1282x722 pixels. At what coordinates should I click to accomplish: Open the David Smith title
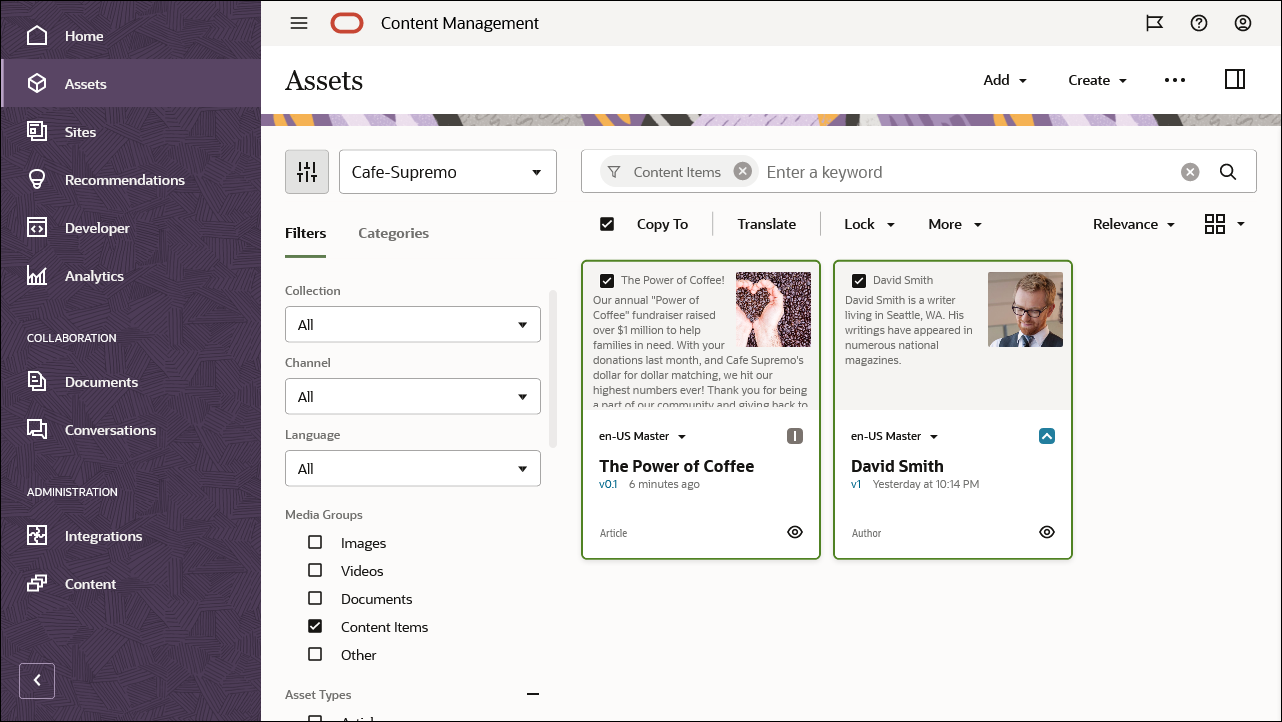897,466
